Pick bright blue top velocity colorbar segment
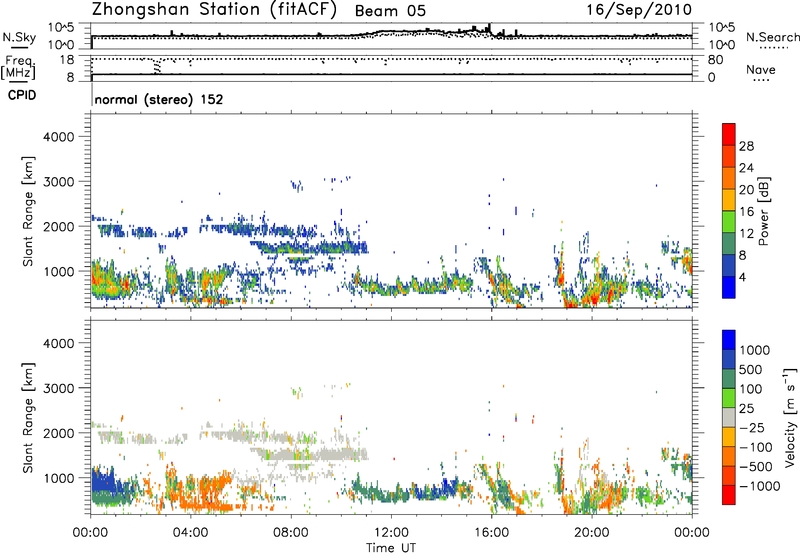 coord(729,340)
